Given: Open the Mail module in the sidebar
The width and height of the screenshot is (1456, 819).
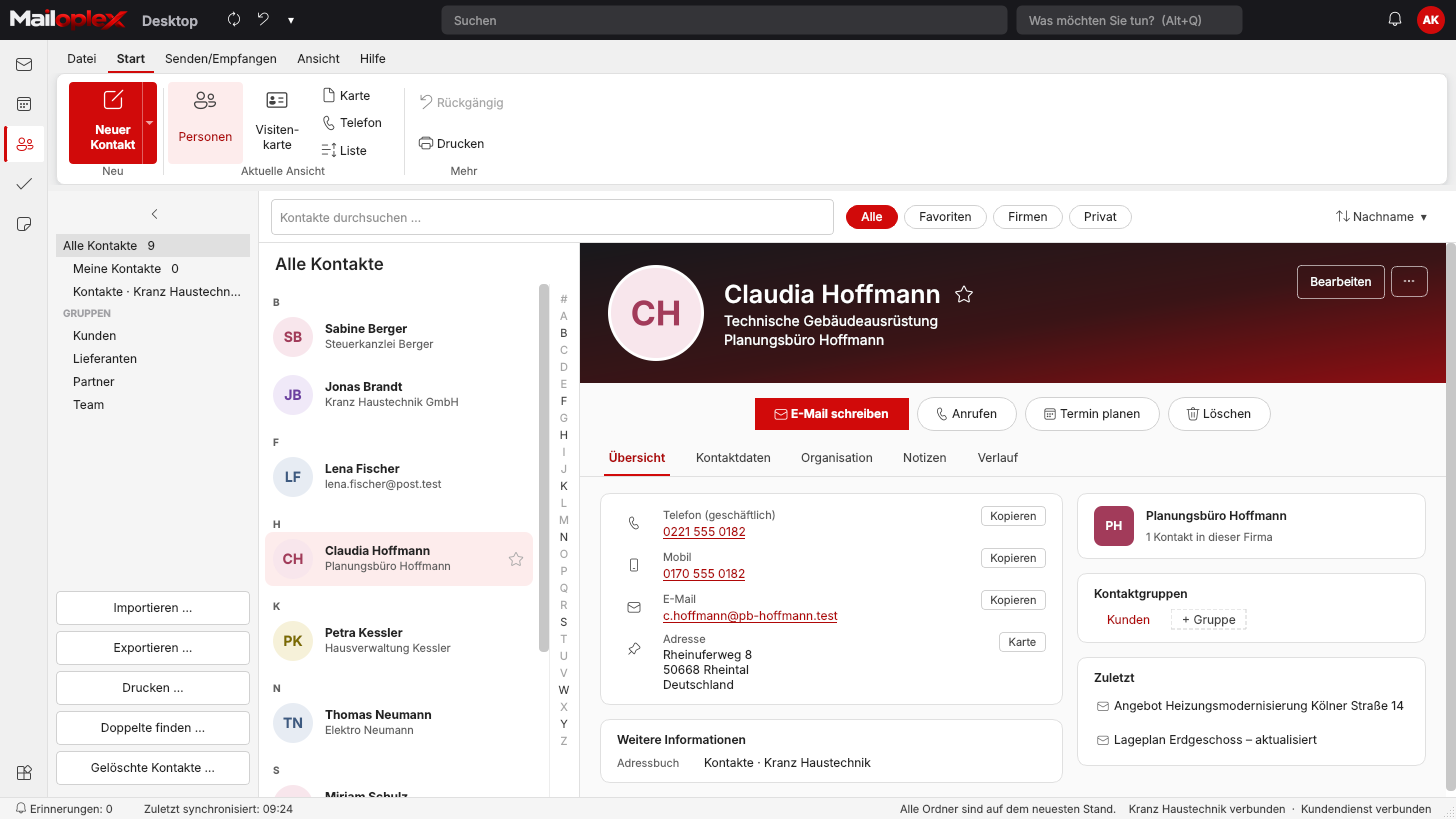Looking at the screenshot, I should pyautogui.click(x=24, y=65).
